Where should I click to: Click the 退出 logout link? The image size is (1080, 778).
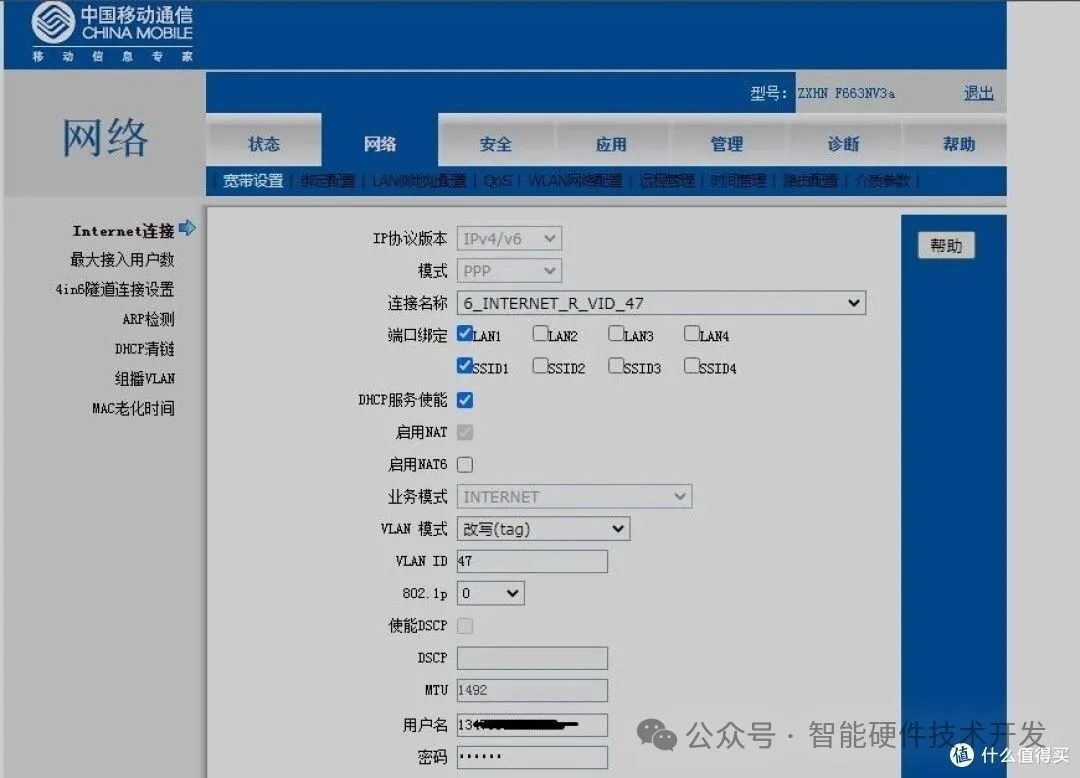pos(977,92)
